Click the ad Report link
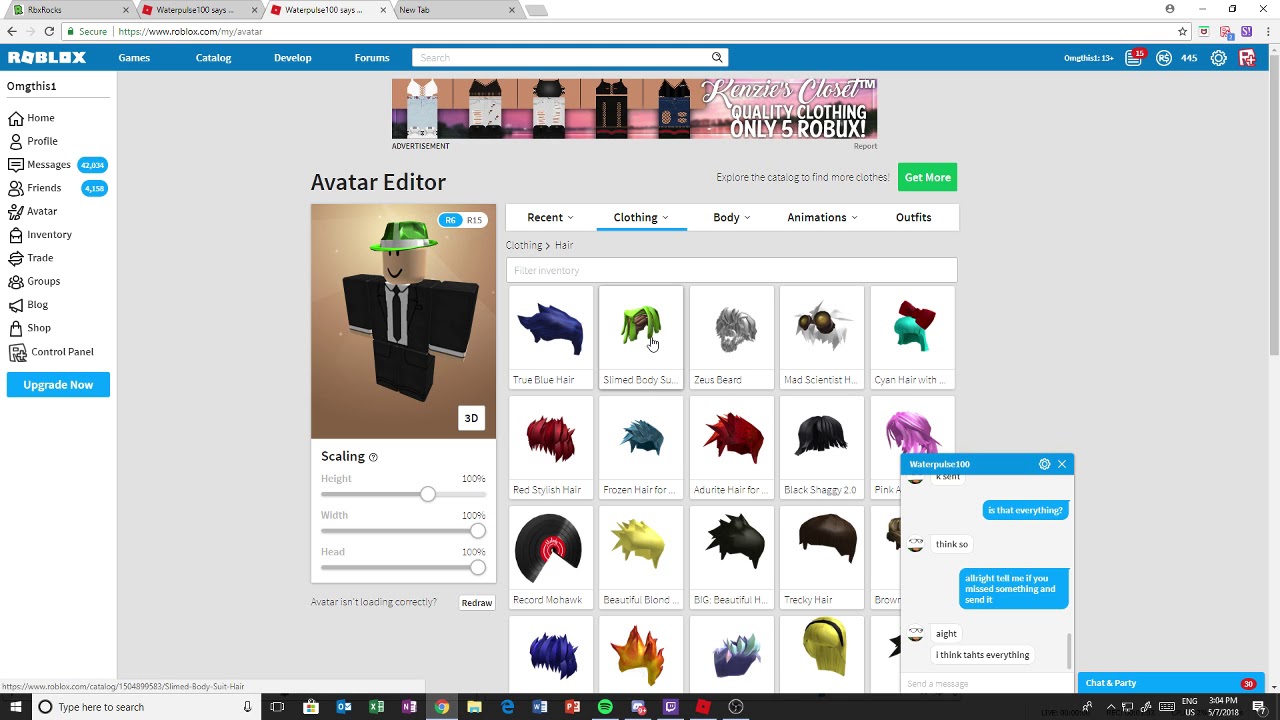 coord(865,146)
